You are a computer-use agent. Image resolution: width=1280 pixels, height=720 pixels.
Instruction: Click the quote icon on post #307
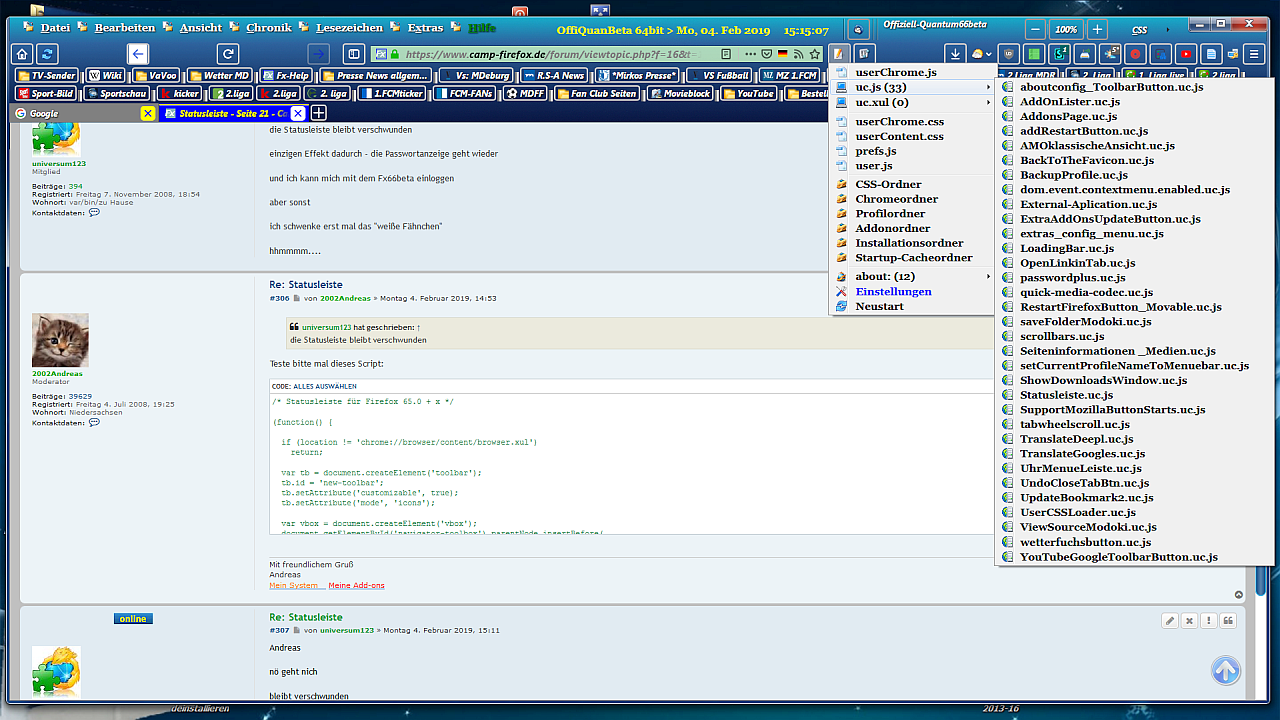1228,621
